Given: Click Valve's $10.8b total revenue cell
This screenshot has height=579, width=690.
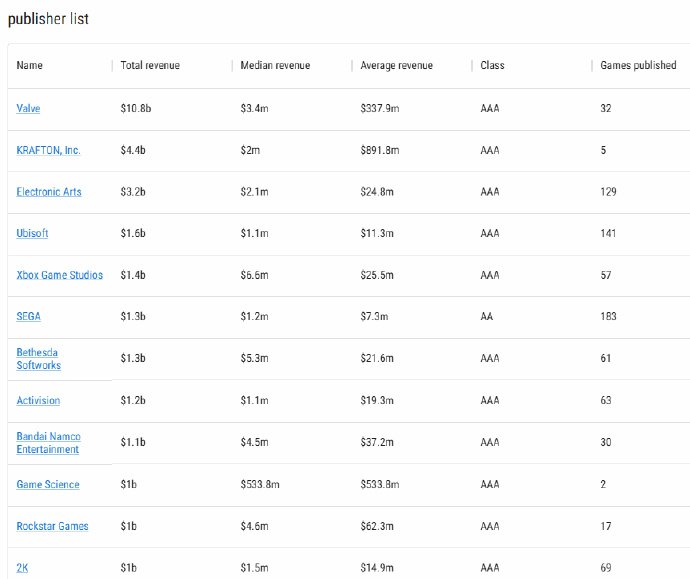Looking at the screenshot, I should pyautogui.click(x=136, y=108).
